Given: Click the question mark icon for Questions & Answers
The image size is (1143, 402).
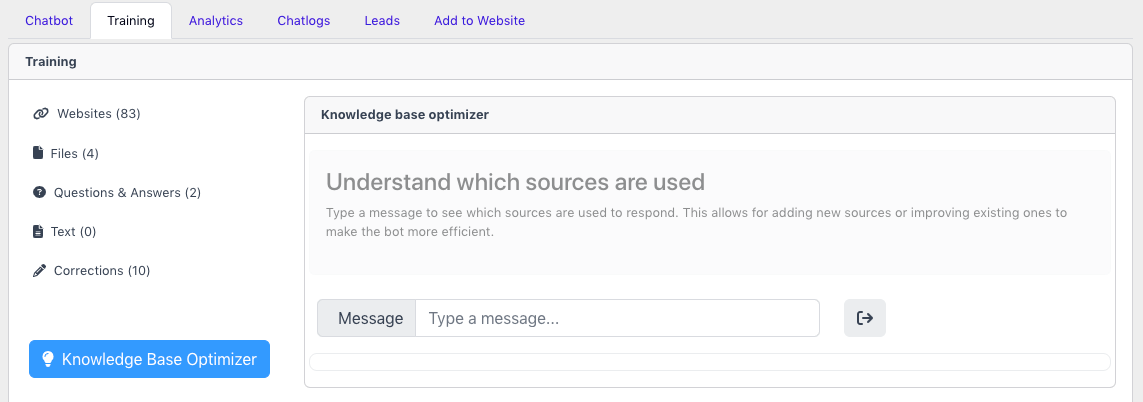Looking at the screenshot, I should (40, 192).
